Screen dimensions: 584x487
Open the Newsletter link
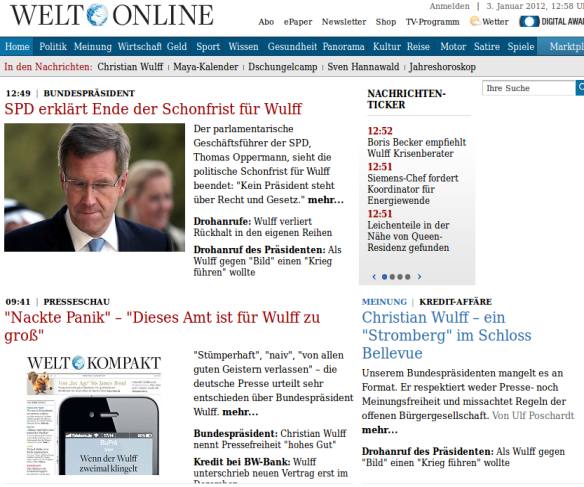coord(344,22)
